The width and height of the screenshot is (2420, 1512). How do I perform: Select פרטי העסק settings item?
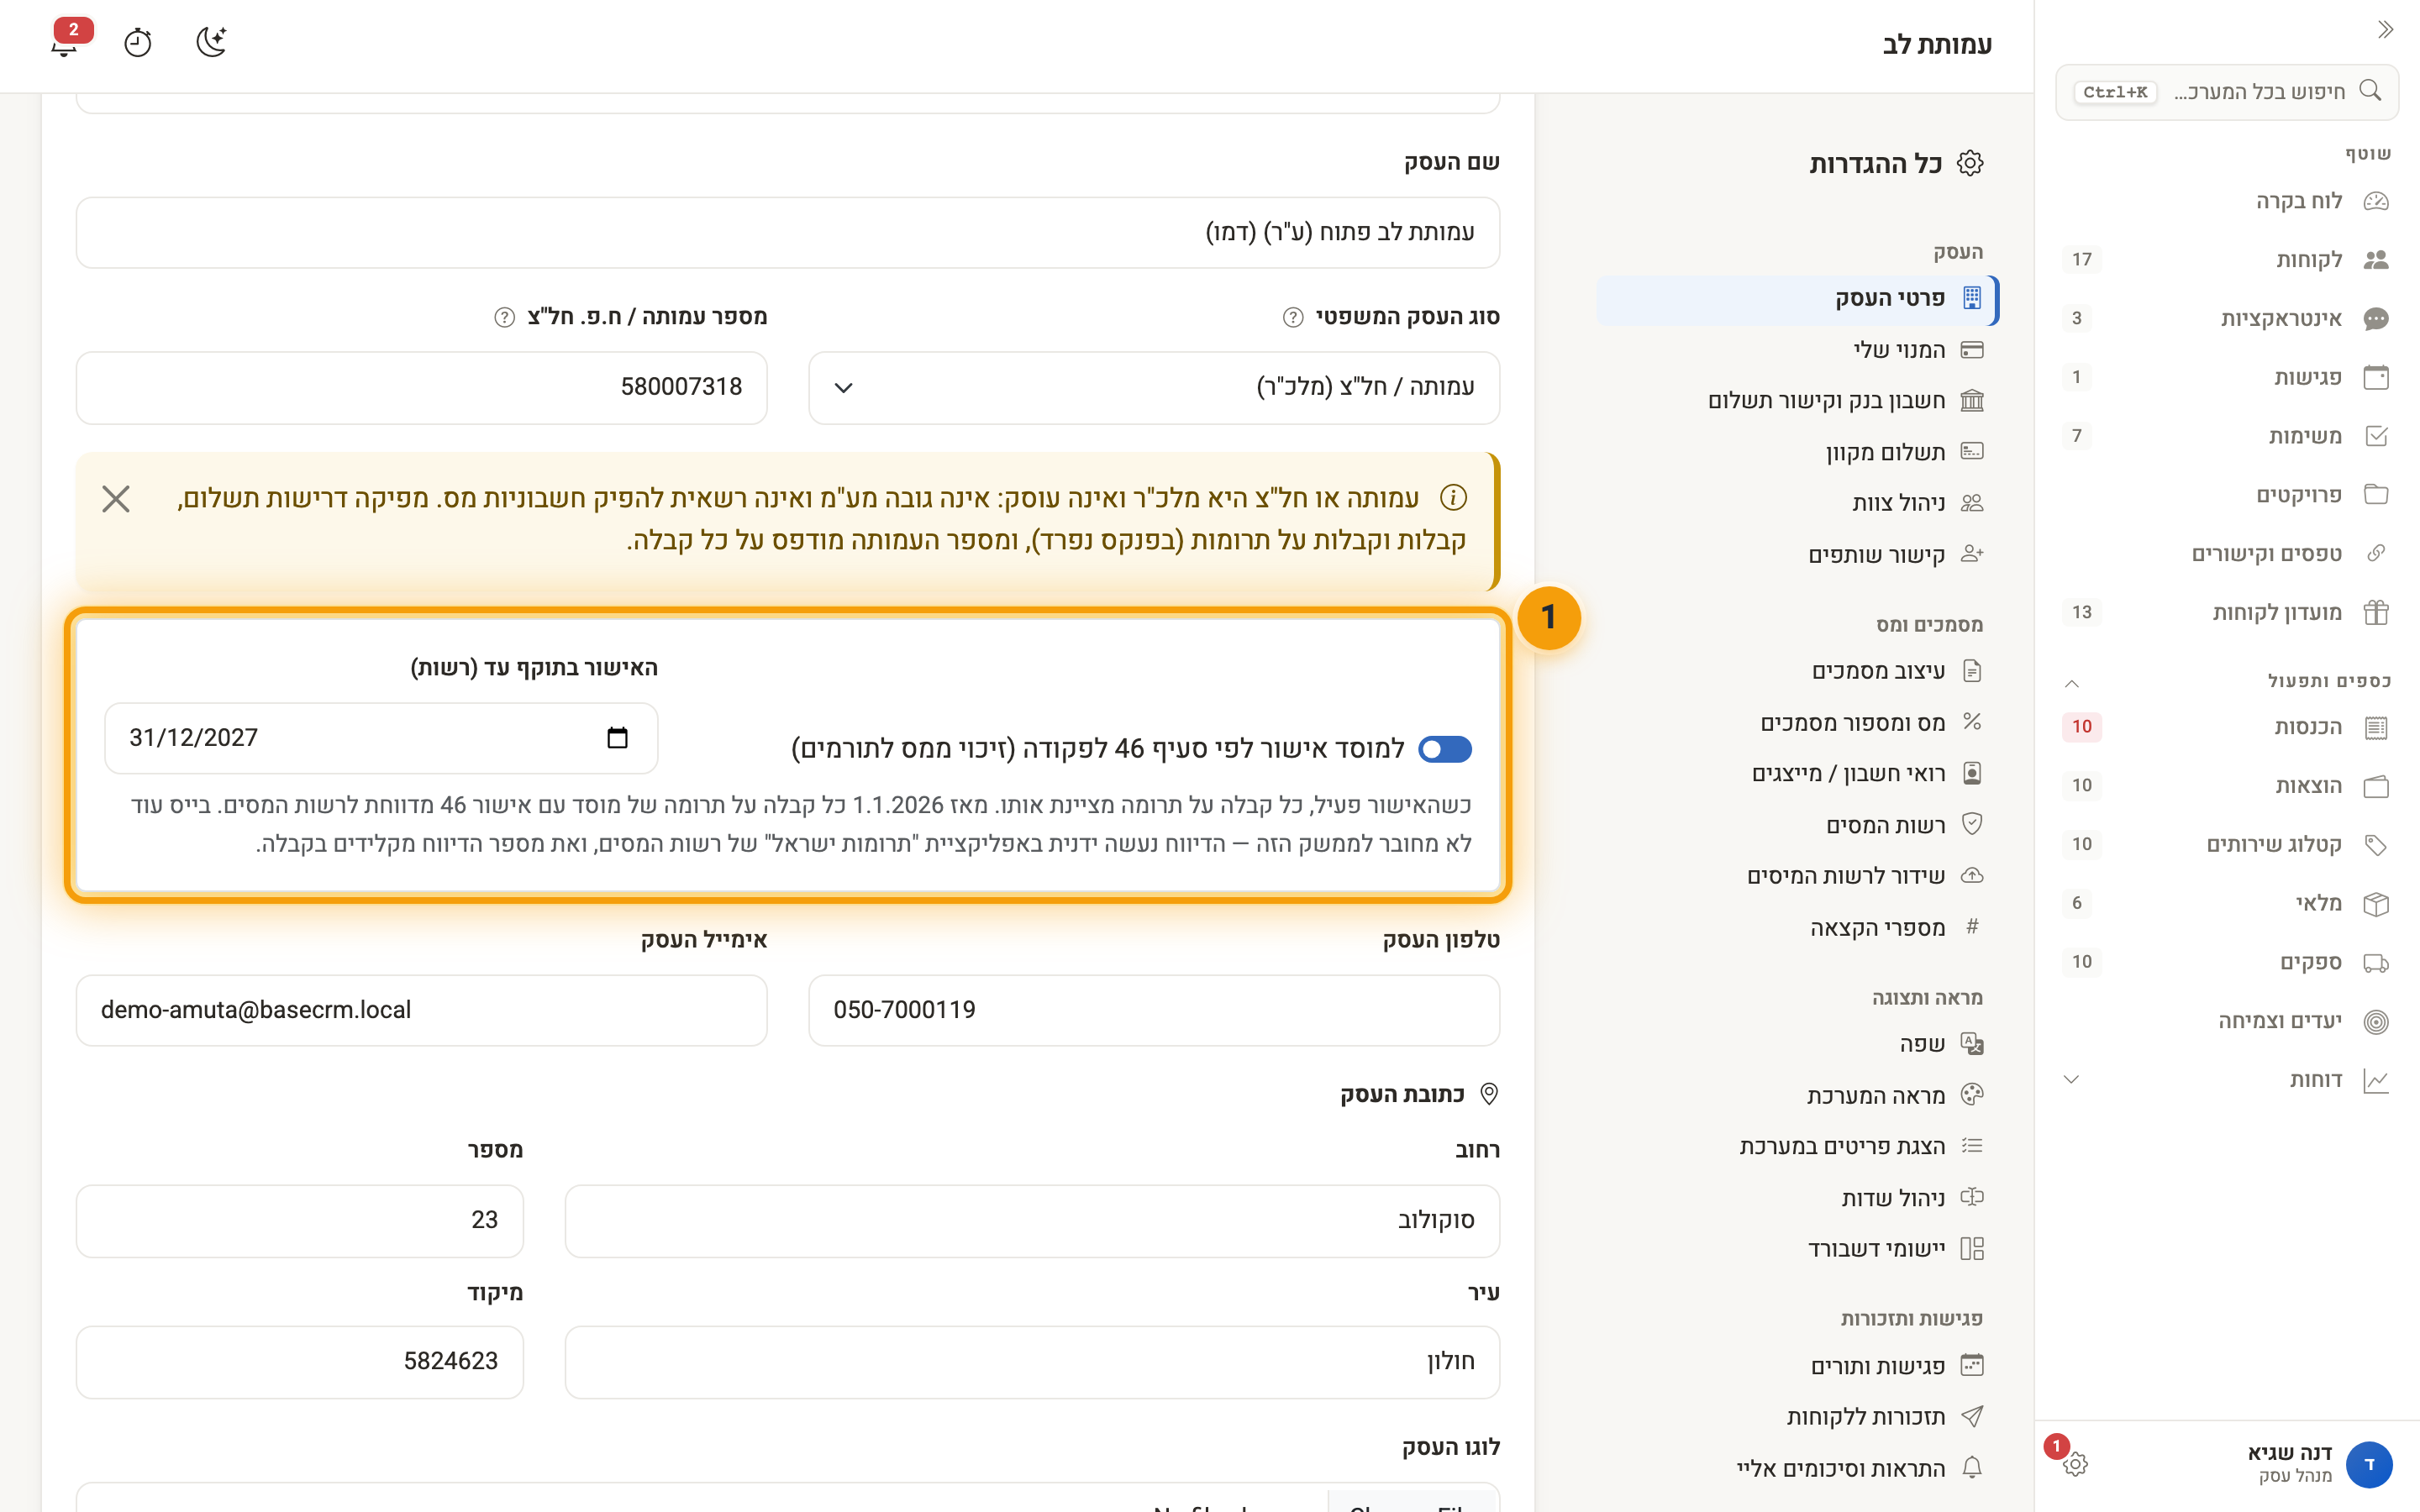1797,299
